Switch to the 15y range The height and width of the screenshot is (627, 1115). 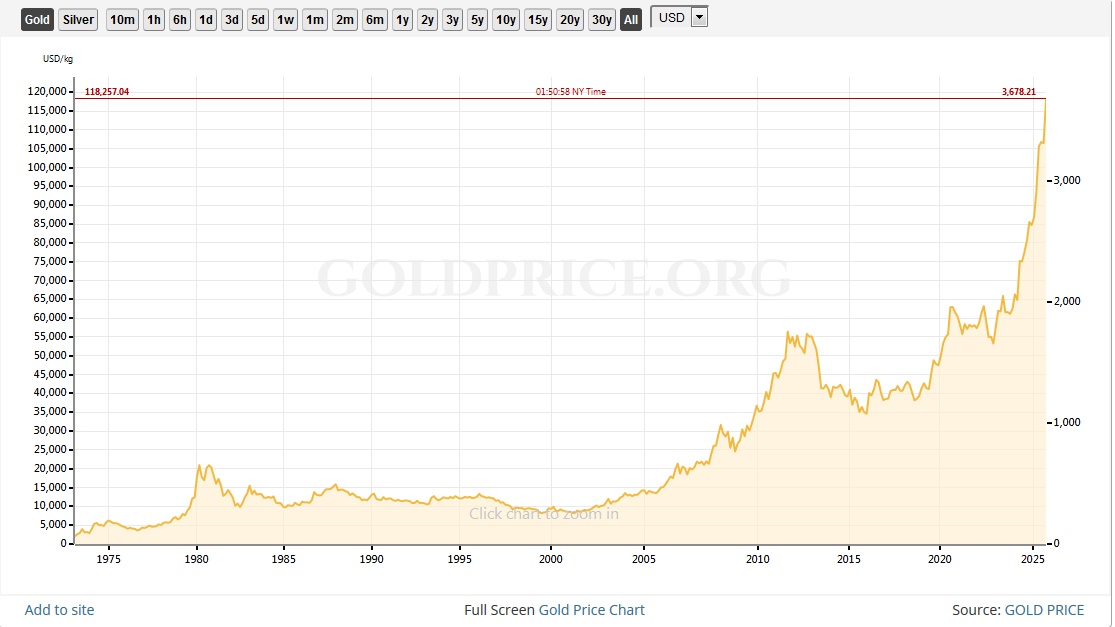(x=538, y=20)
